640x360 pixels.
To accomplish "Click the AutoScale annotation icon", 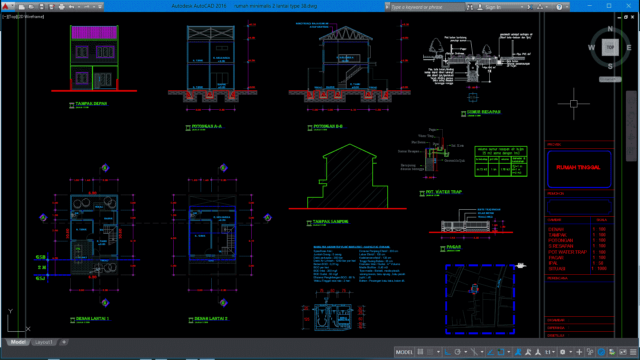I will pos(528,352).
